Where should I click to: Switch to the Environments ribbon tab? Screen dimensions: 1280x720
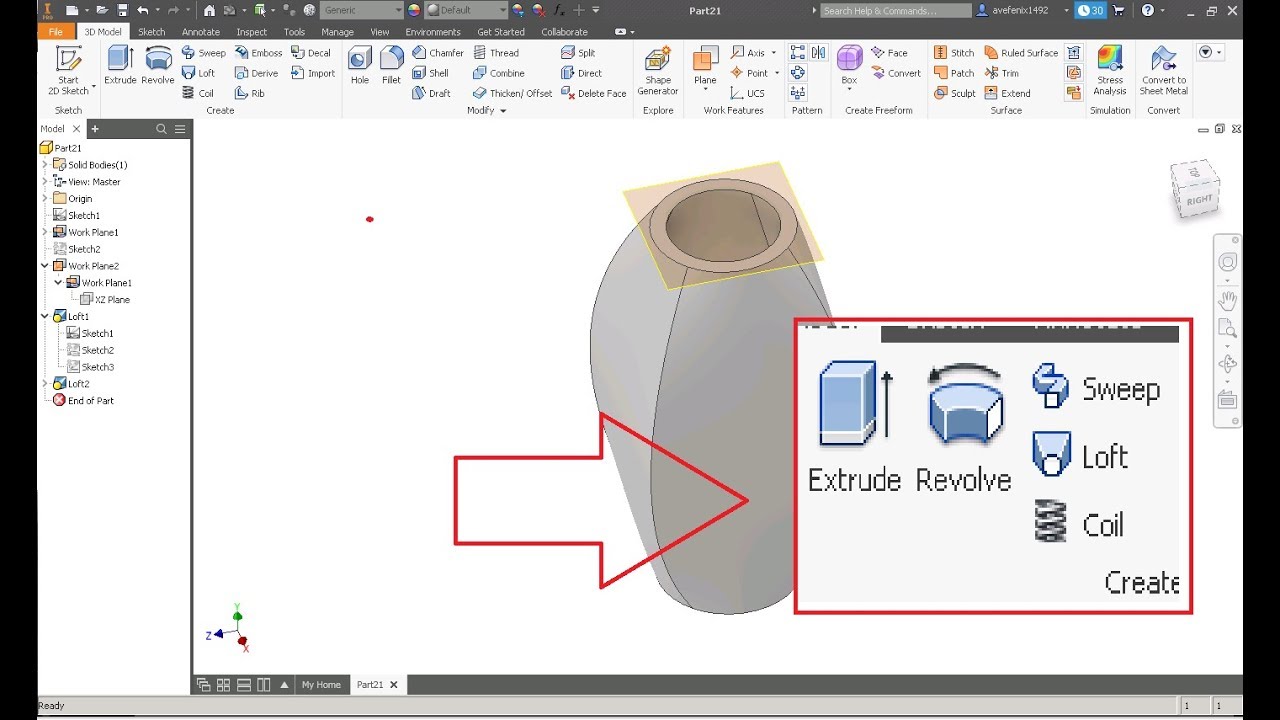click(433, 32)
